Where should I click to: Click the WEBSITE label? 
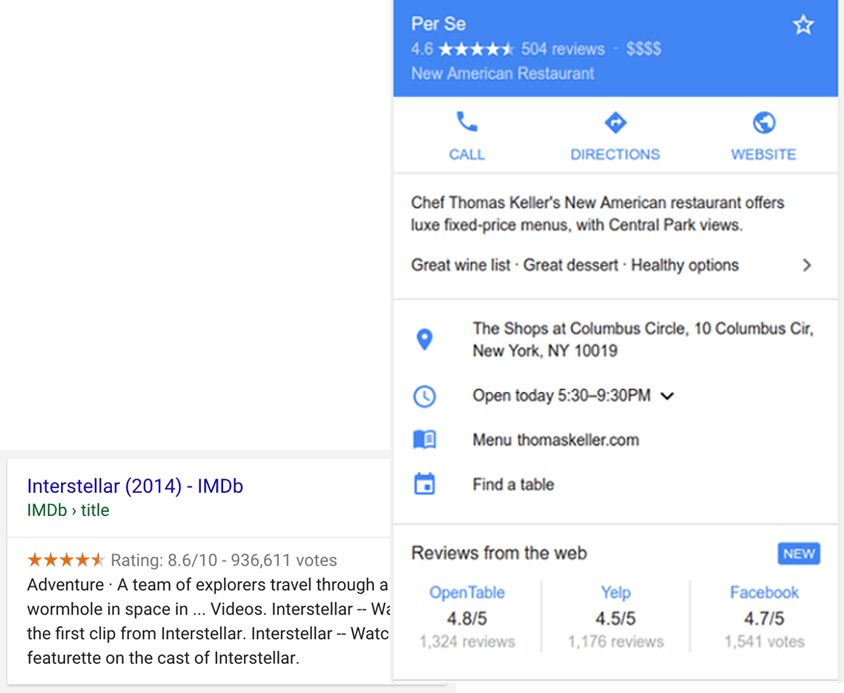pos(764,155)
